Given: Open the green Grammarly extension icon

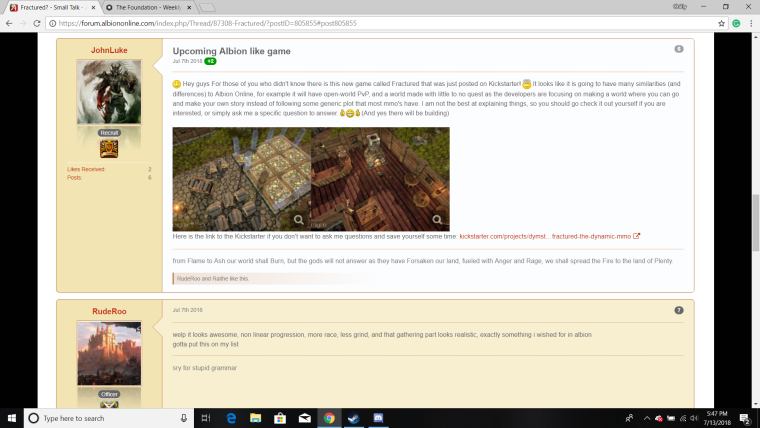Looking at the screenshot, I should [736, 23].
